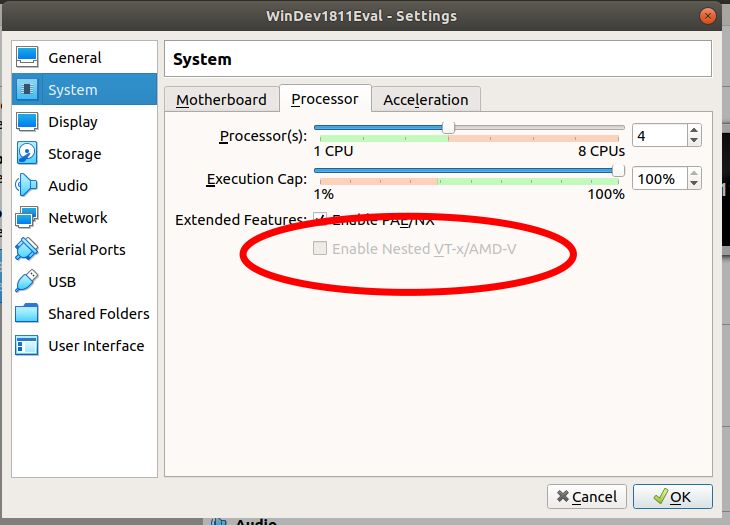Screen dimensions: 730x525
Task: Open the Storage disk icon
Action: pos(27,154)
